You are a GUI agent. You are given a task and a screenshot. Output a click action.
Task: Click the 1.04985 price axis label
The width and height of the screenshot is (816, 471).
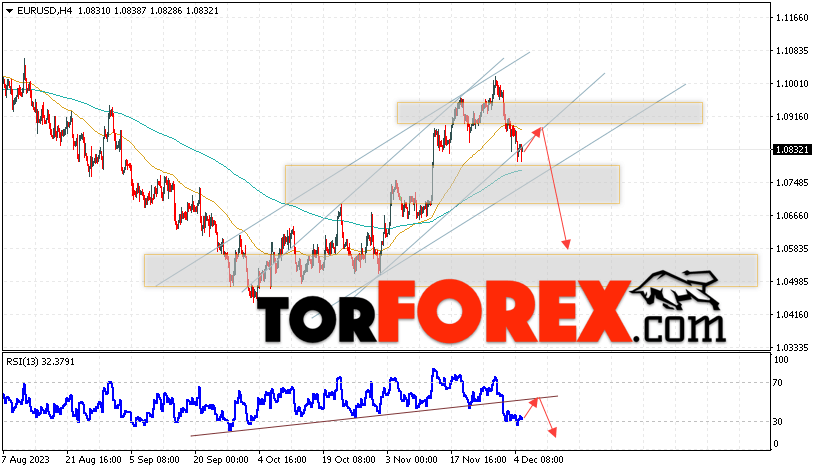pos(792,282)
